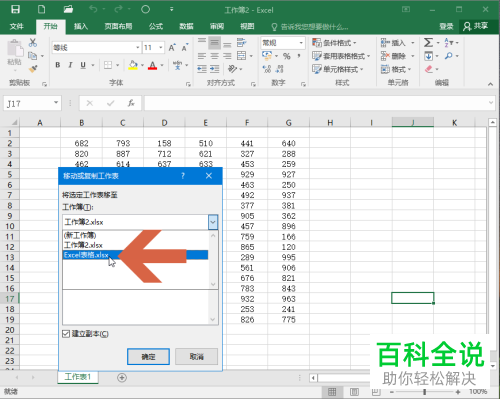Click the Paste clipboard icon

coord(15,48)
